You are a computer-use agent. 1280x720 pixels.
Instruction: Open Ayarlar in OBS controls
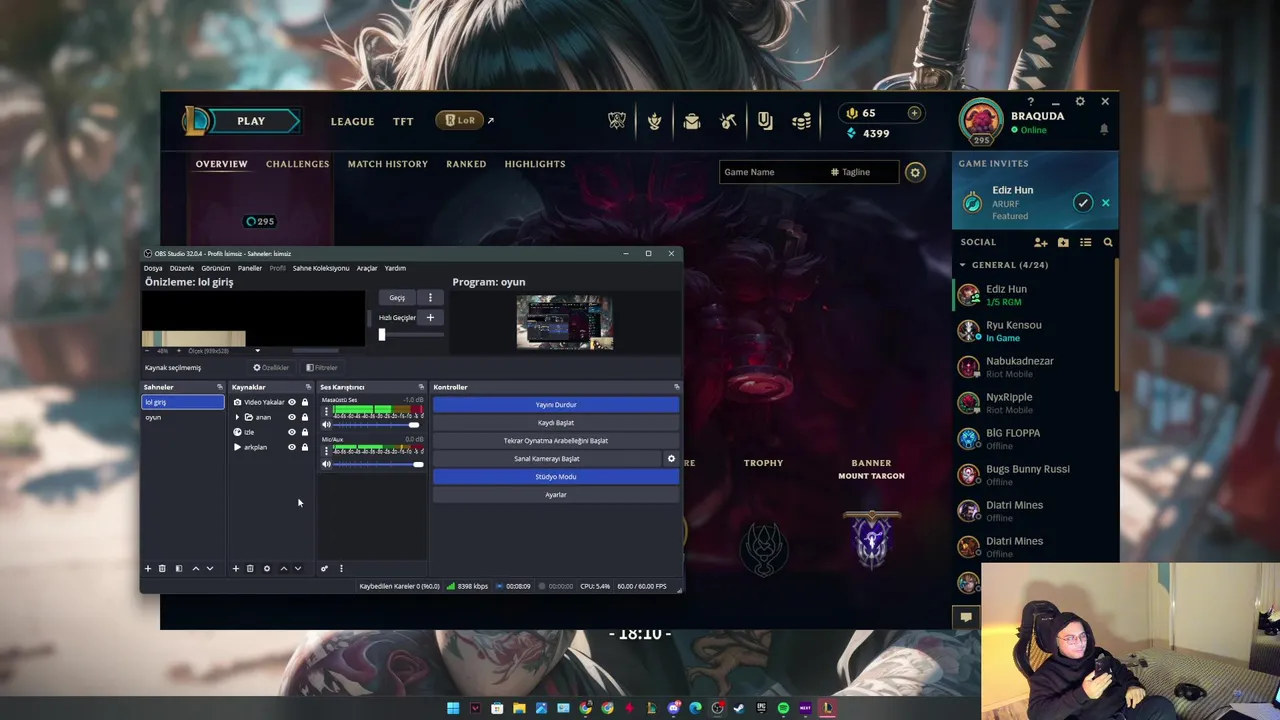(556, 495)
